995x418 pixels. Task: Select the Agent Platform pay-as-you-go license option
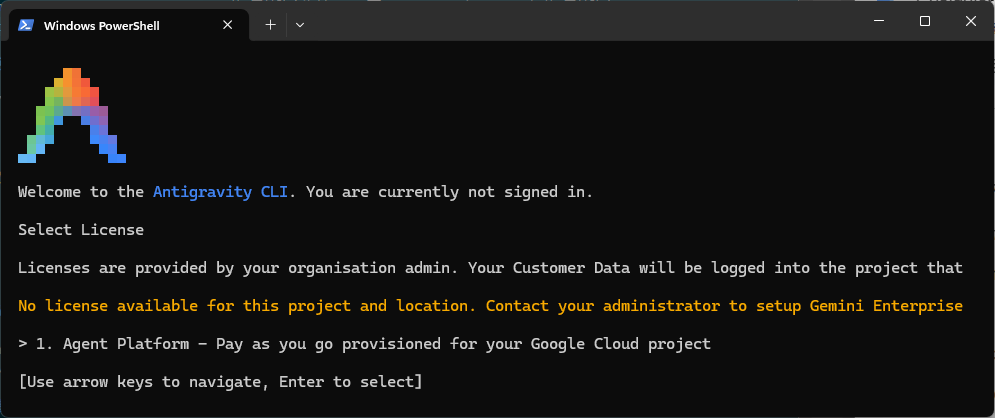pyautogui.click(x=364, y=344)
